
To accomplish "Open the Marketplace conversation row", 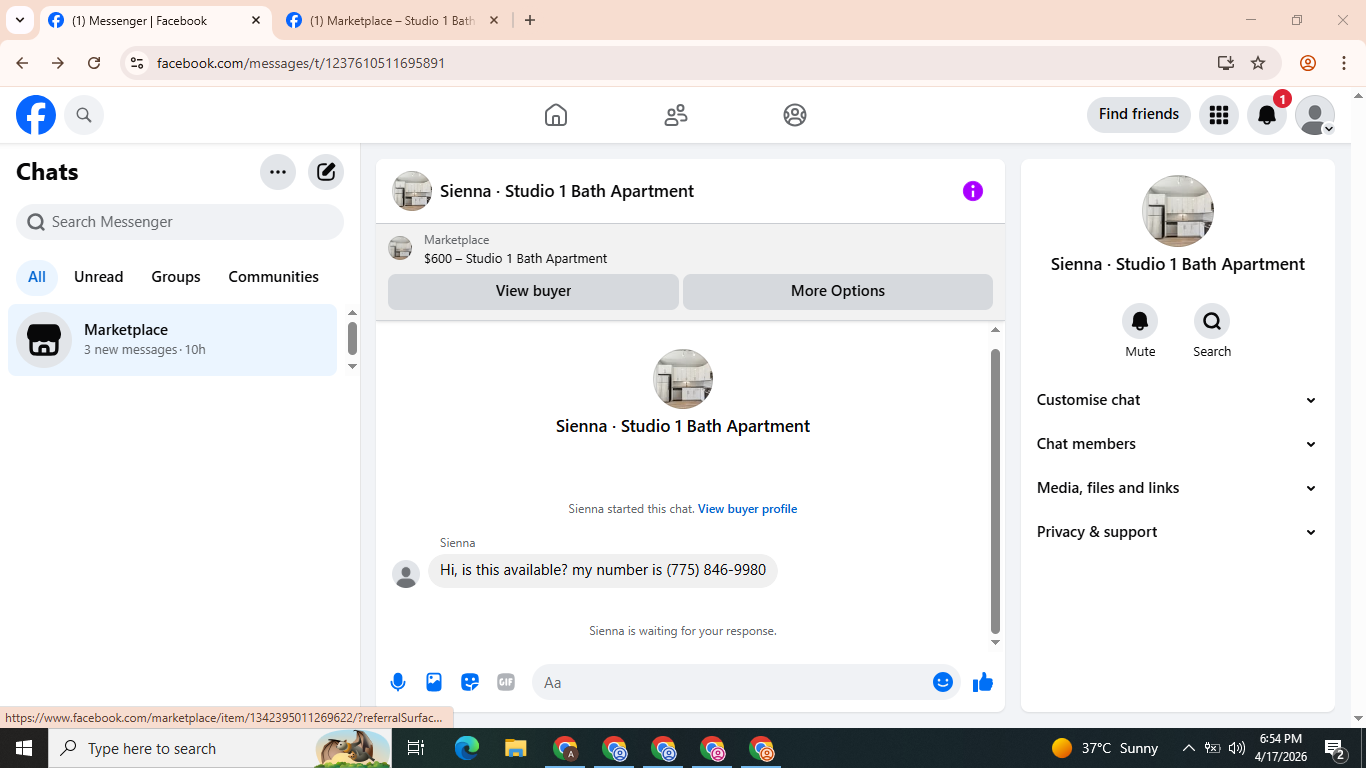I will pos(173,340).
